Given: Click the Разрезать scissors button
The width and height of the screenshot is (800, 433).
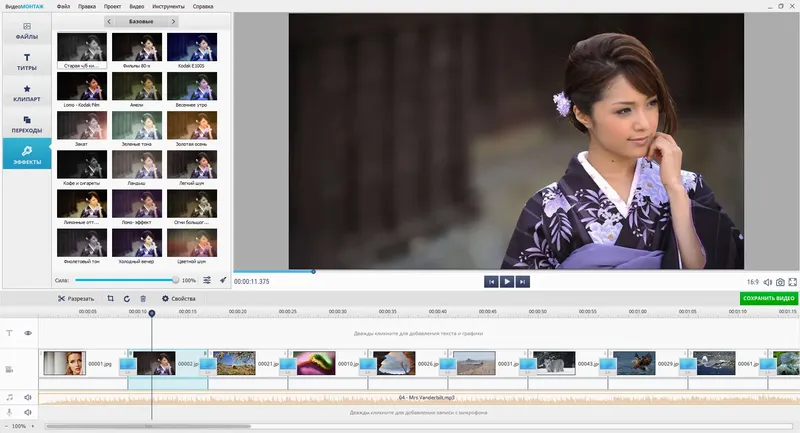Looking at the screenshot, I should click(76, 298).
